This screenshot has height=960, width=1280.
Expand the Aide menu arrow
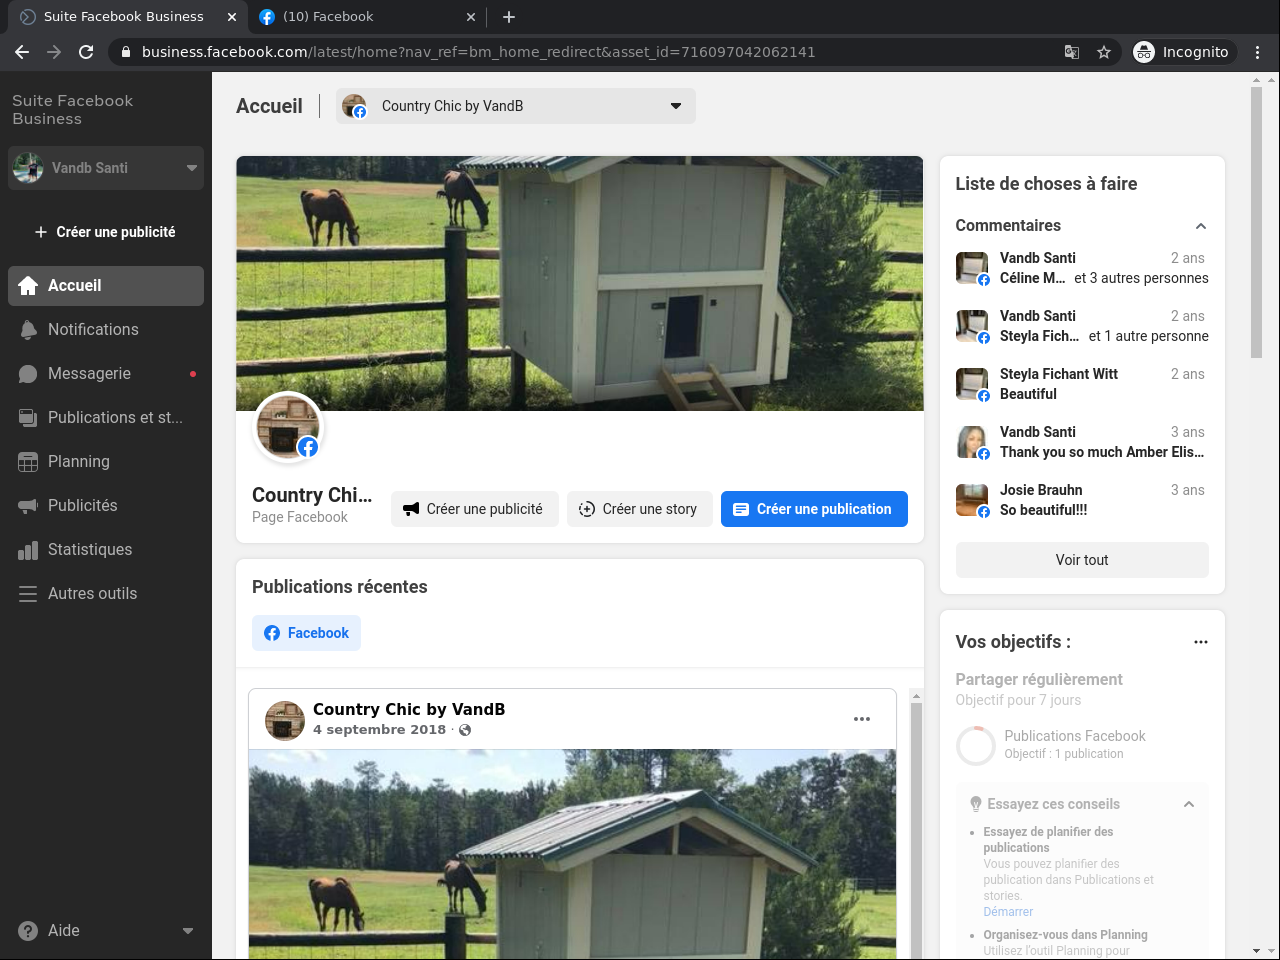pyautogui.click(x=188, y=931)
